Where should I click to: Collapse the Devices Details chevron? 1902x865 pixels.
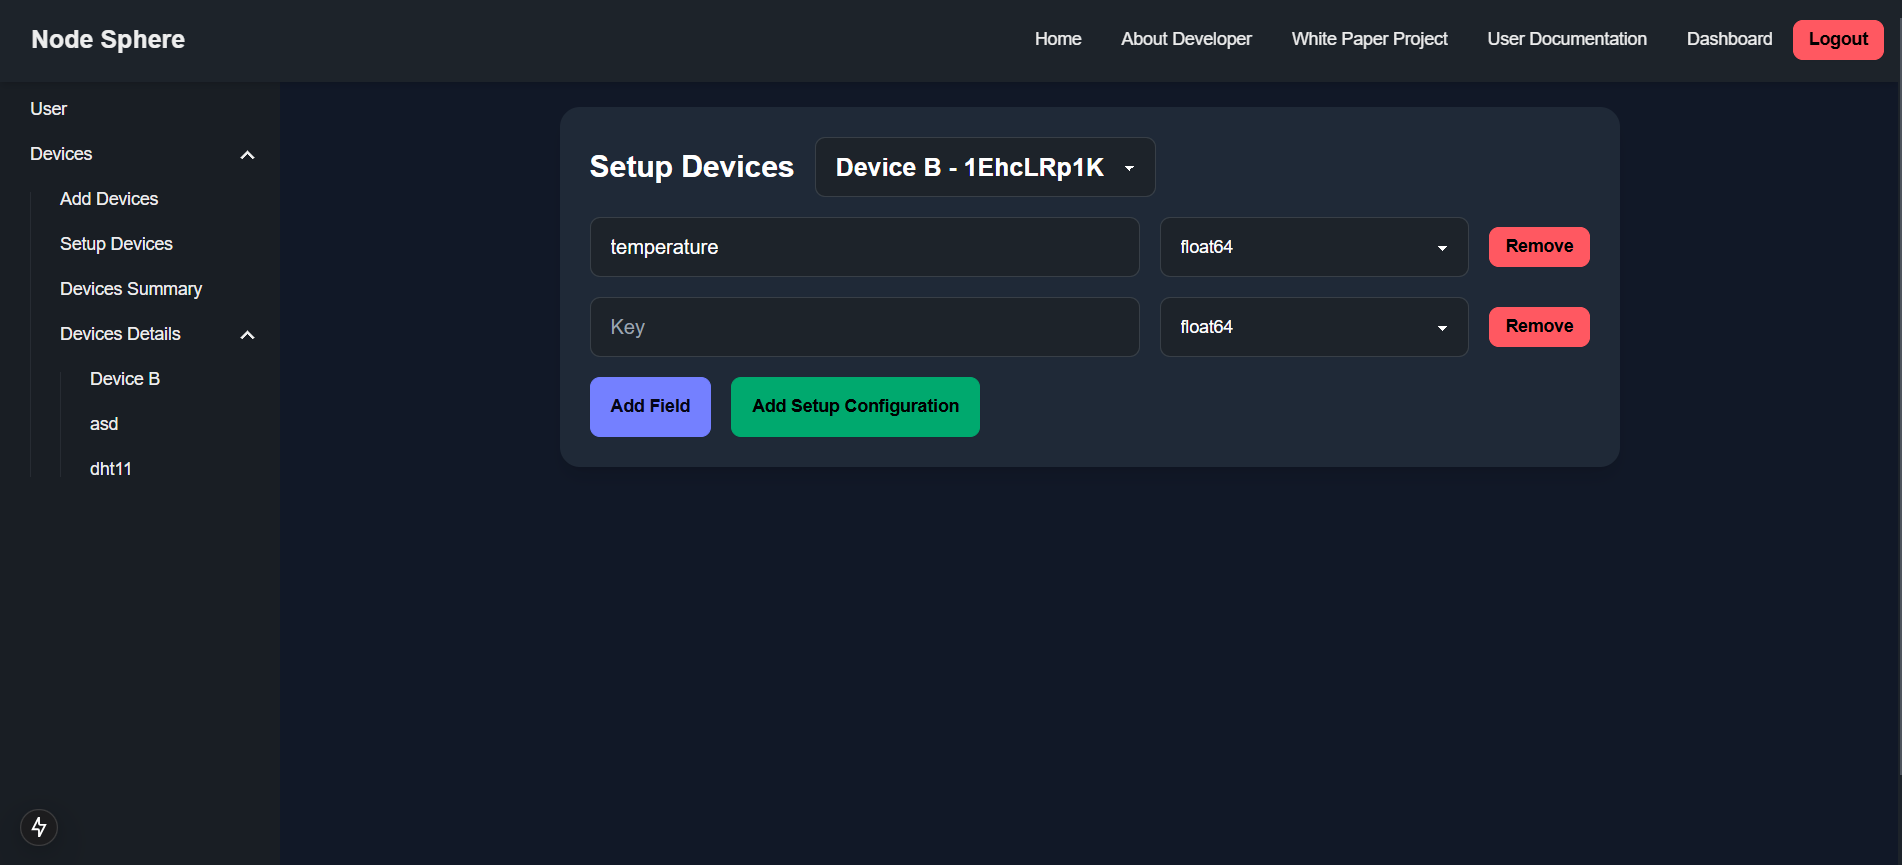[247, 335]
